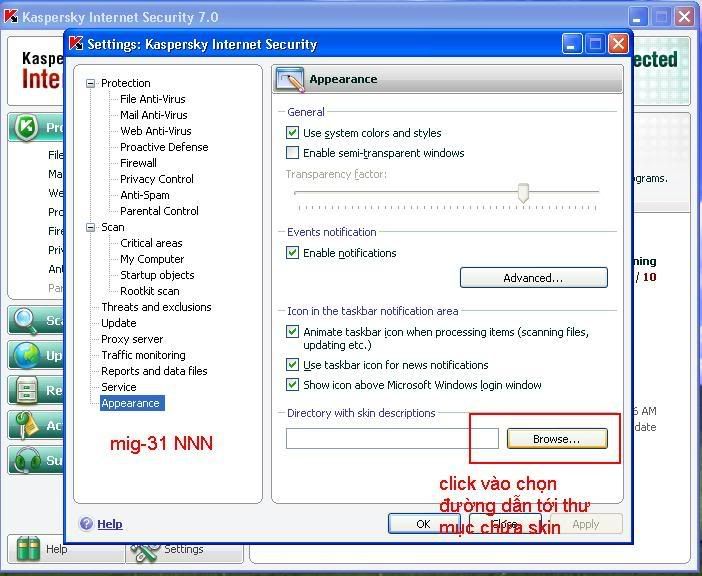The width and height of the screenshot is (702, 576).
Task: Enable semi-transparent windows checkbox
Action: [x=293, y=153]
